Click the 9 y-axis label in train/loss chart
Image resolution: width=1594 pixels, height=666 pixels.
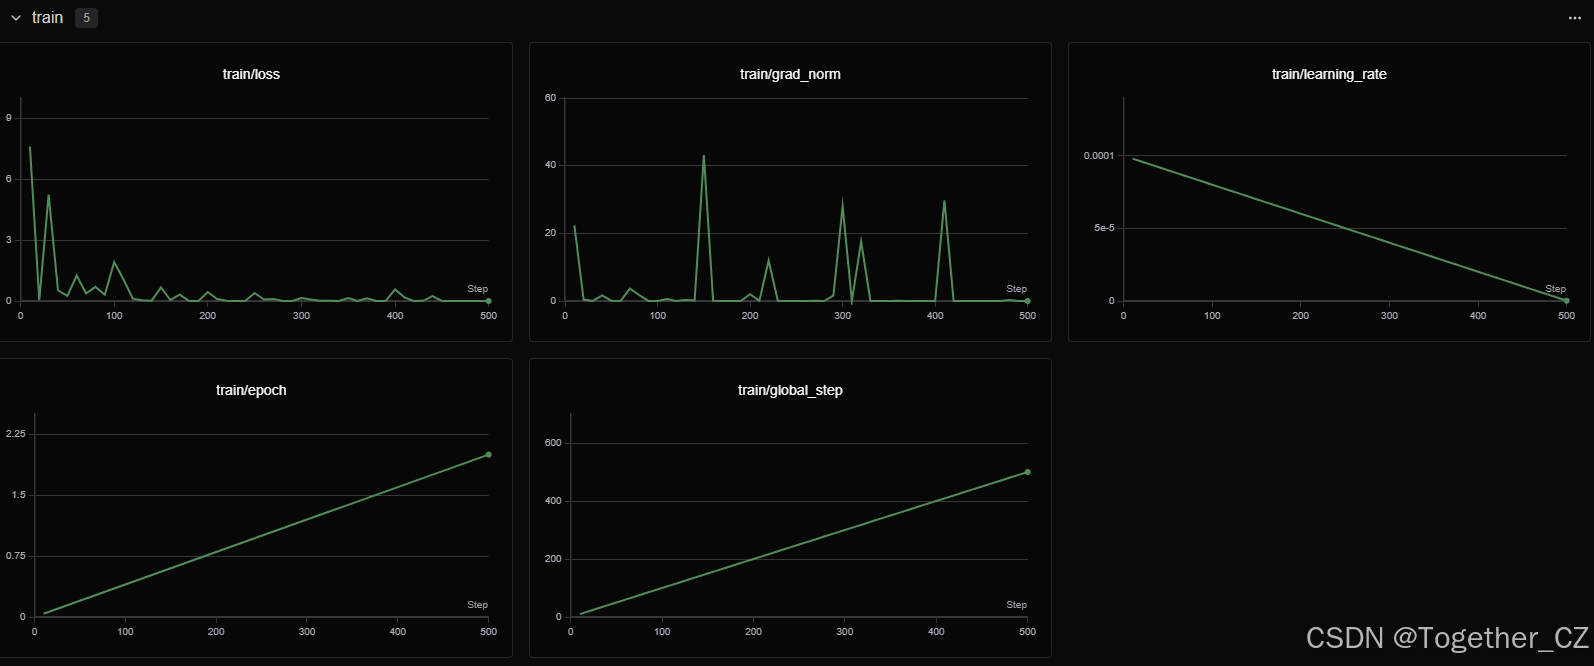coord(9,118)
